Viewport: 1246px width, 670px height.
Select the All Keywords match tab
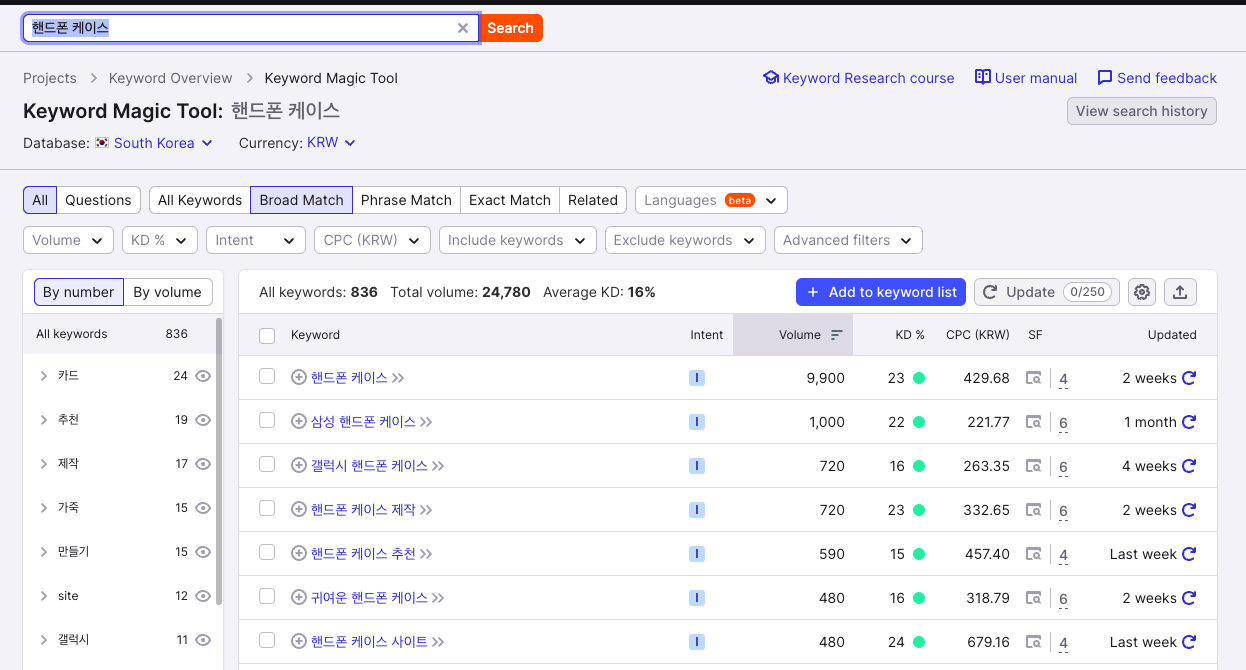(x=200, y=200)
